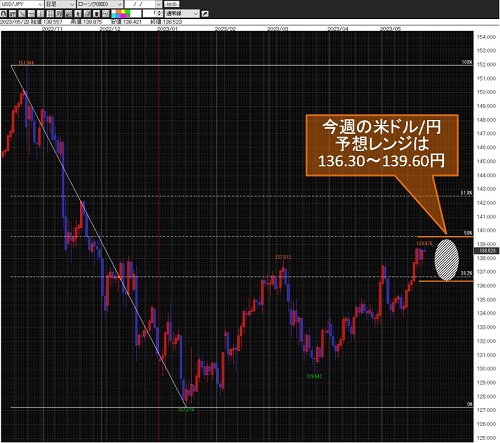The image size is (500, 443).
Task: Select the vertical line tool
Action: (40, 14)
